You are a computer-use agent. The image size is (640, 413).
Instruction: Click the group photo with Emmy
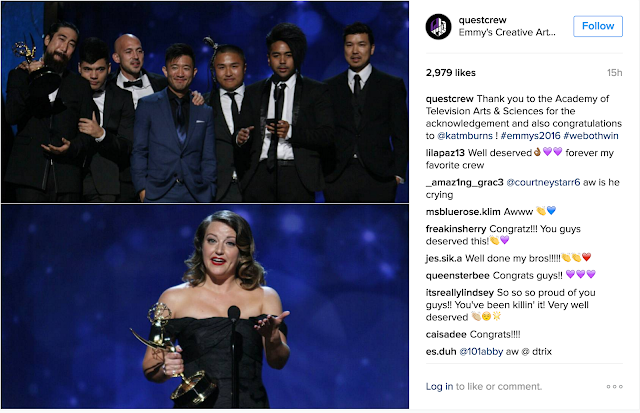coord(205,102)
